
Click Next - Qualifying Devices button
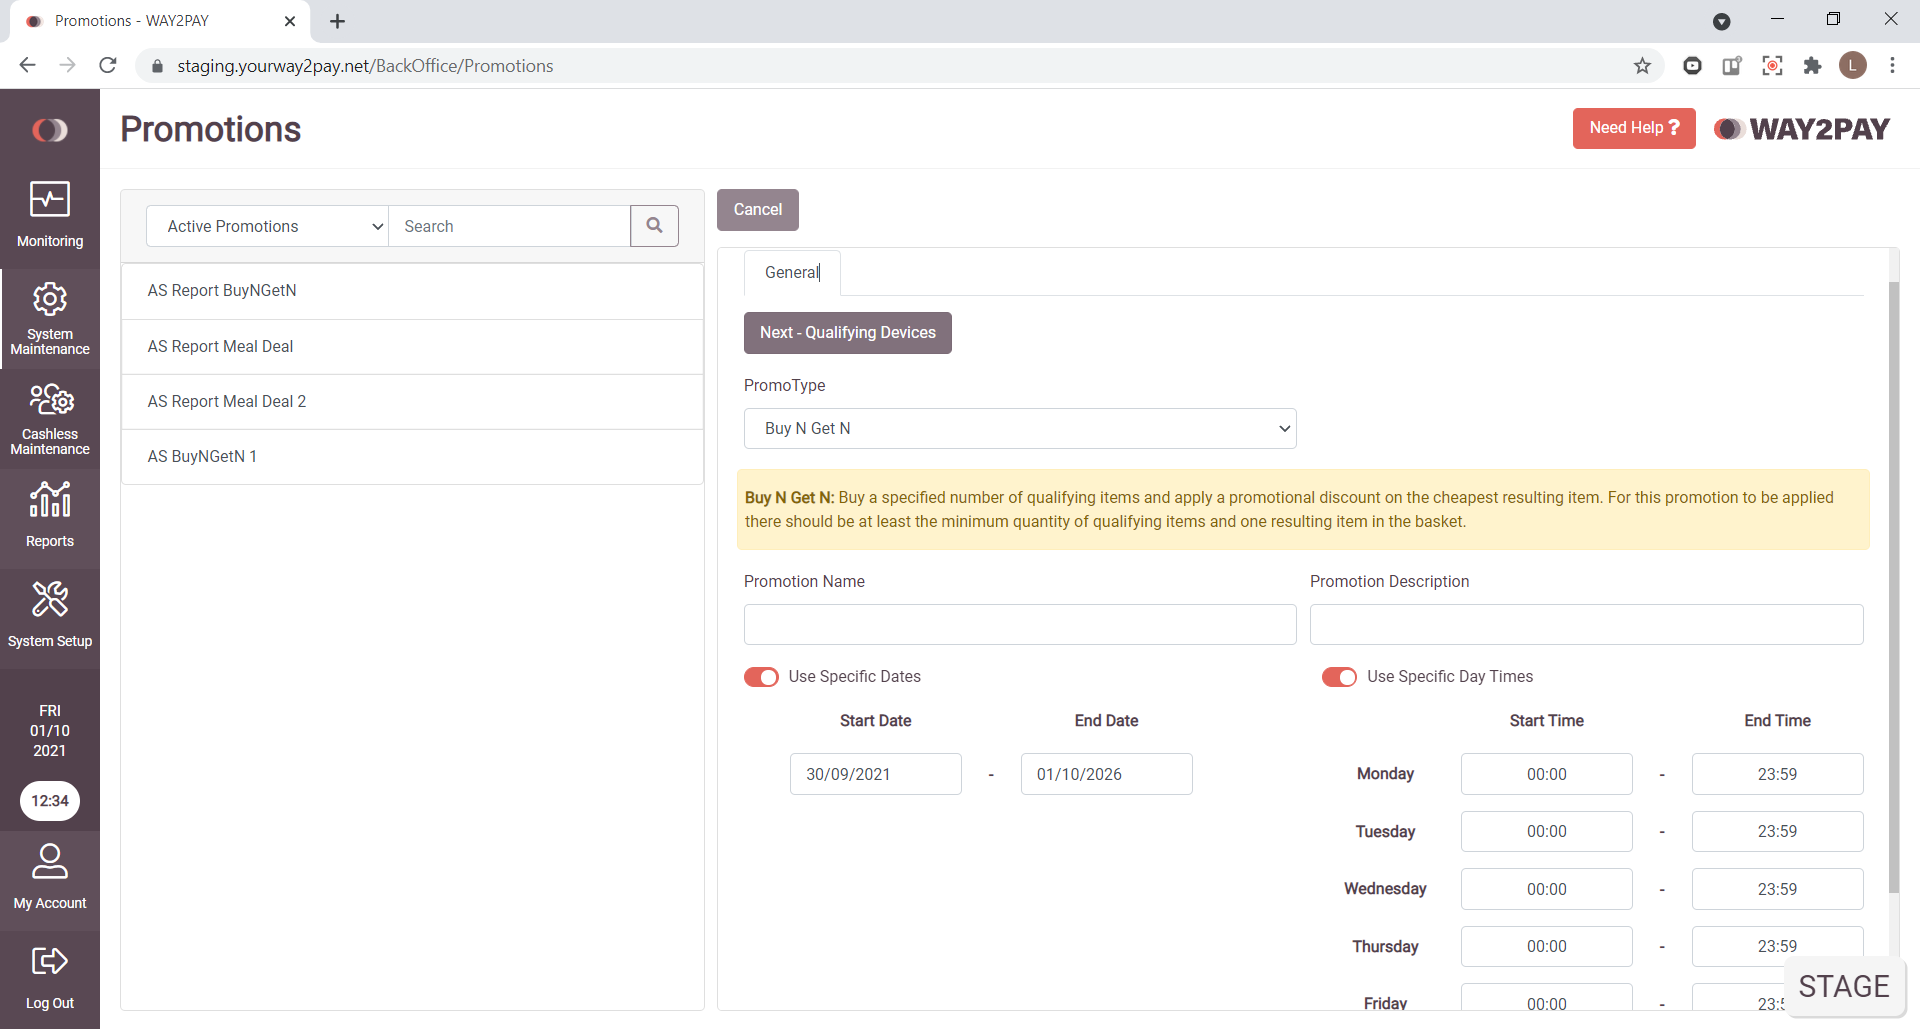click(x=848, y=333)
